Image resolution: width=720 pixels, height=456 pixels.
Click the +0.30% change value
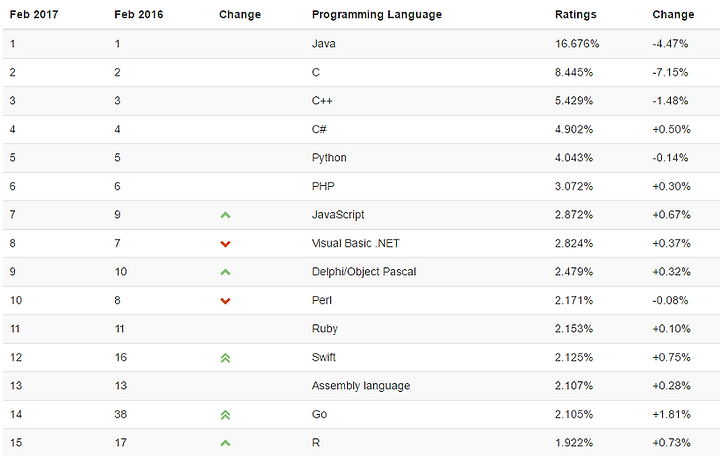coord(671,186)
